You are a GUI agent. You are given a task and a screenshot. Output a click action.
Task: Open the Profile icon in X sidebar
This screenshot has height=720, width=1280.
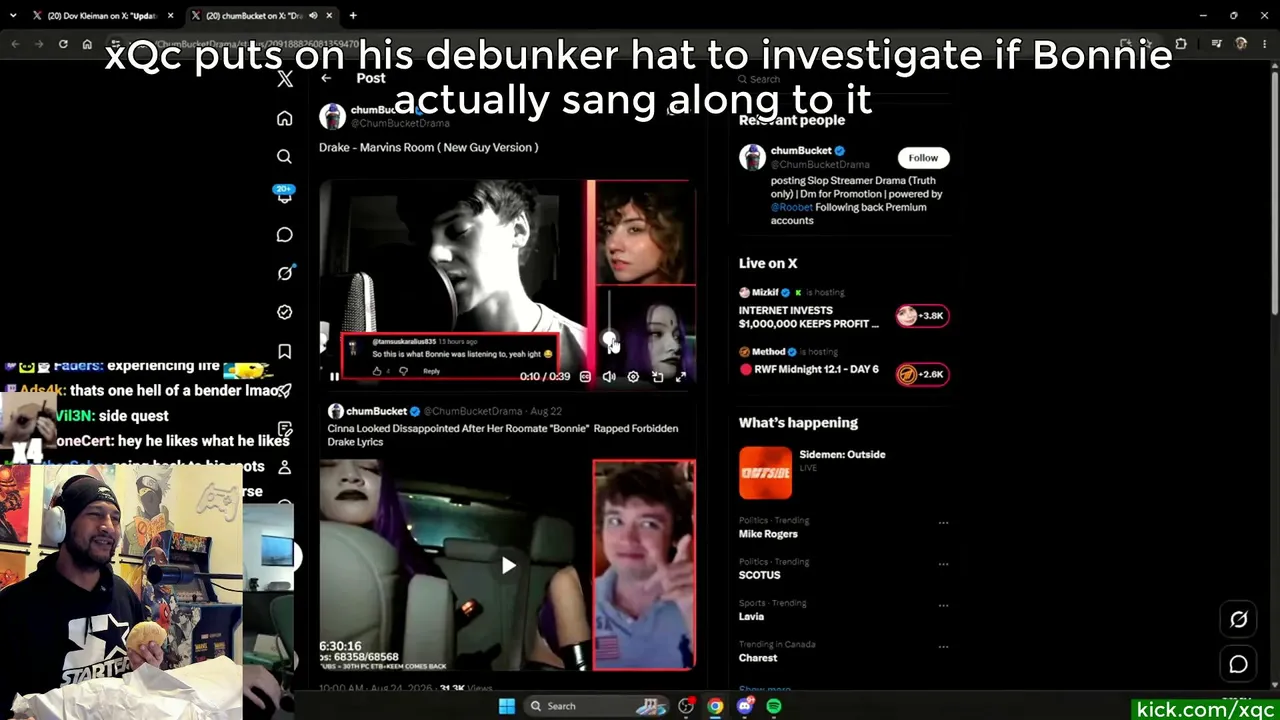pyautogui.click(x=285, y=467)
